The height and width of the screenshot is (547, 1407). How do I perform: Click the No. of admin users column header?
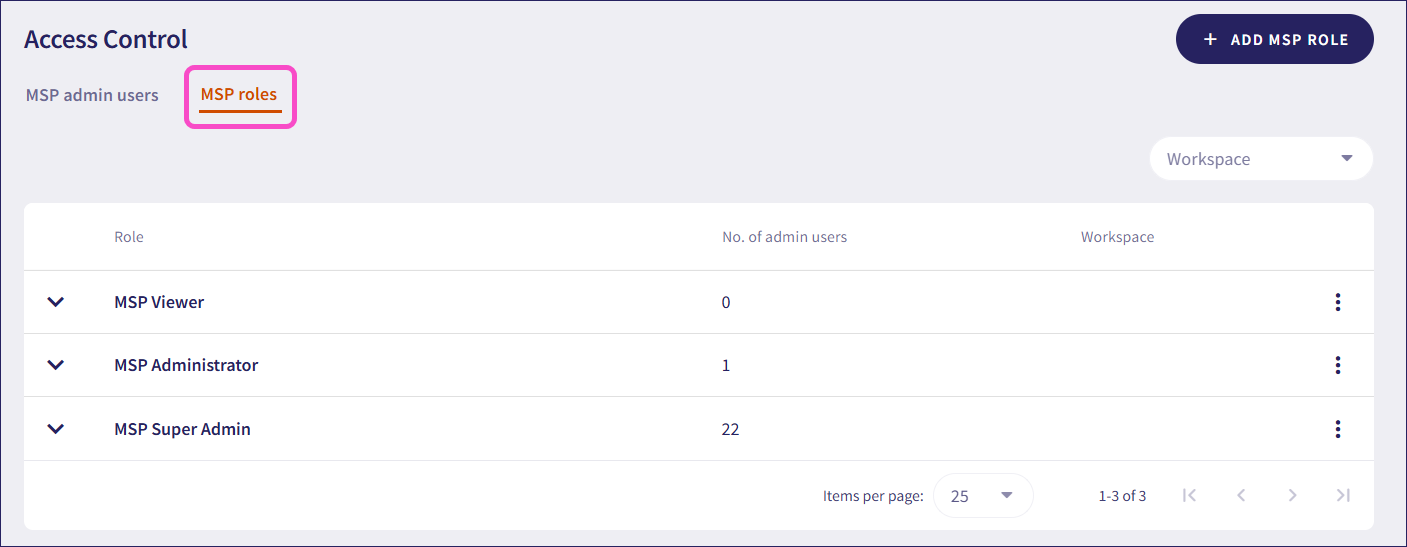click(784, 237)
